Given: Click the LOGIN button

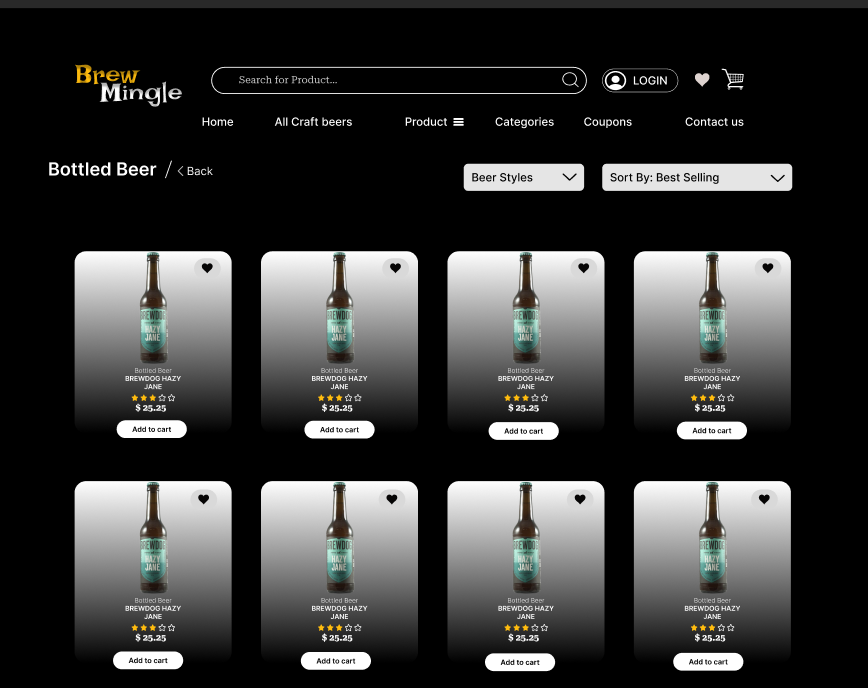Looking at the screenshot, I should 640,80.
